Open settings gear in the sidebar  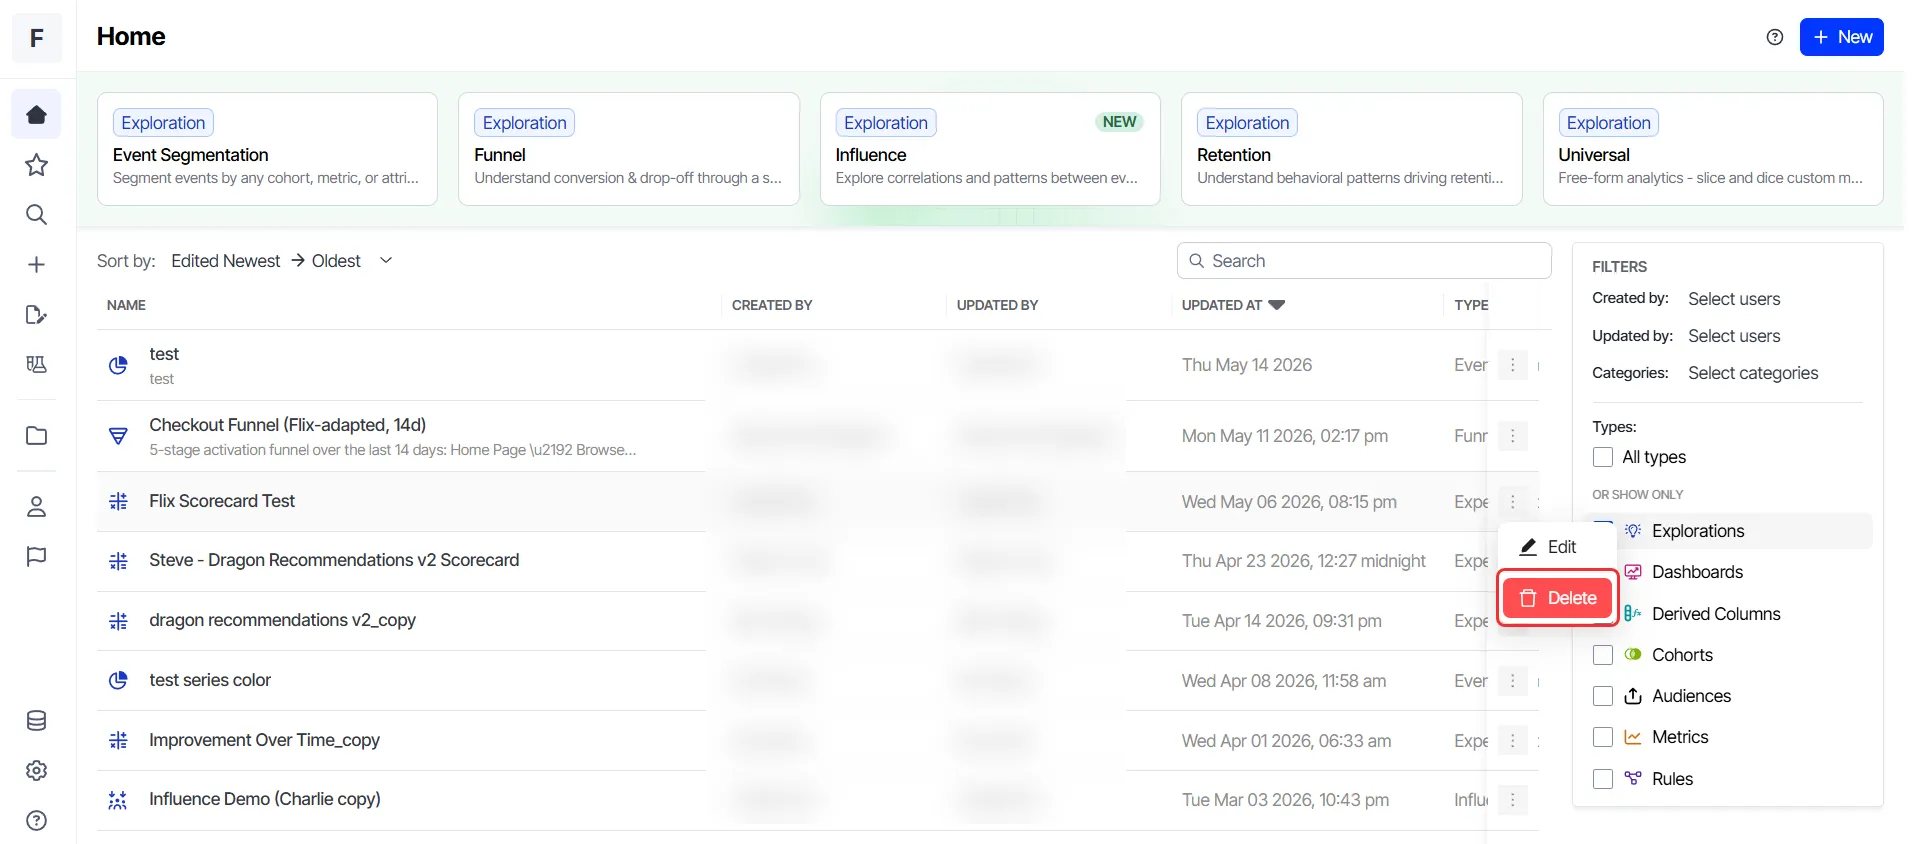pyautogui.click(x=37, y=771)
